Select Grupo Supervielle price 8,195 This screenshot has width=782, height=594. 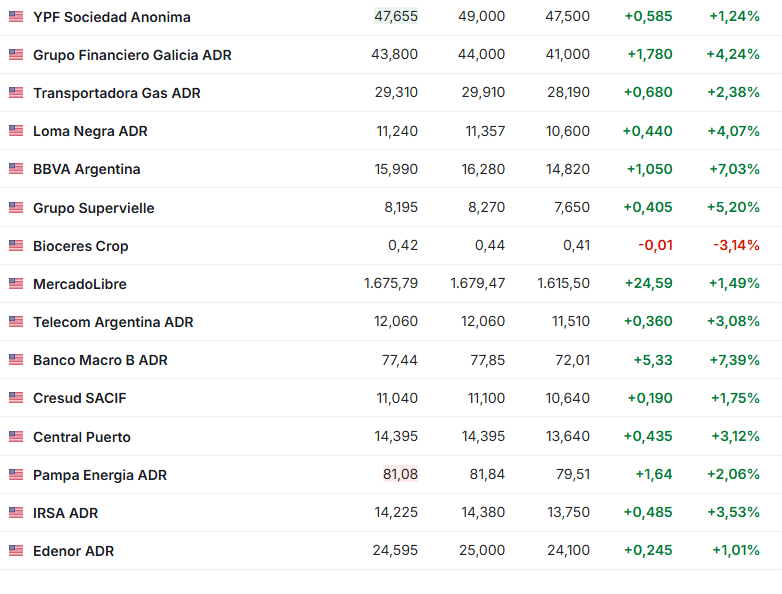(401, 207)
